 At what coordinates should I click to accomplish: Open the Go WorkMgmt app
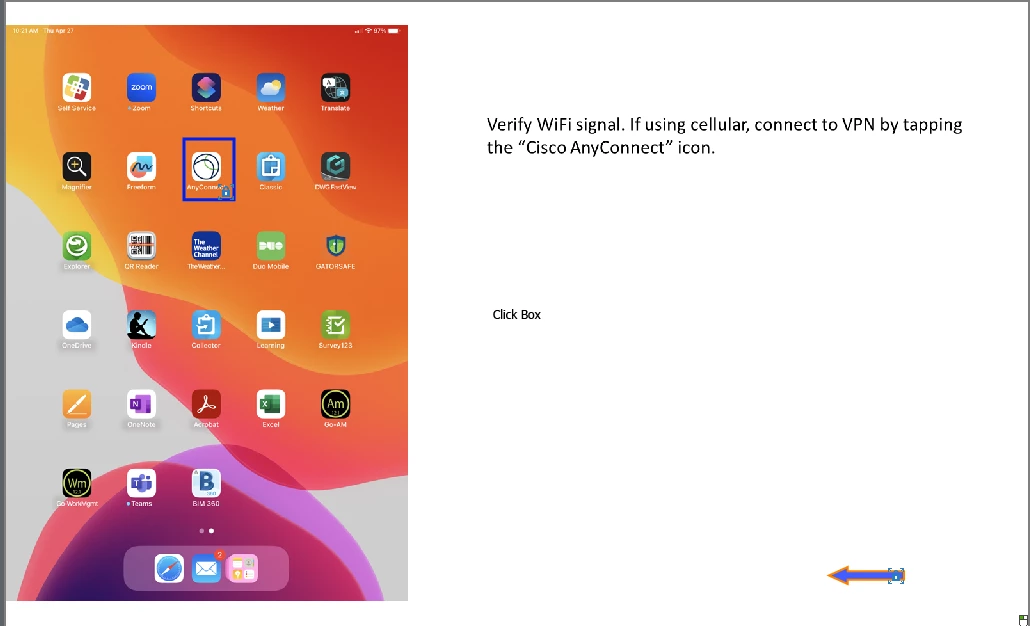pos(77,483)
